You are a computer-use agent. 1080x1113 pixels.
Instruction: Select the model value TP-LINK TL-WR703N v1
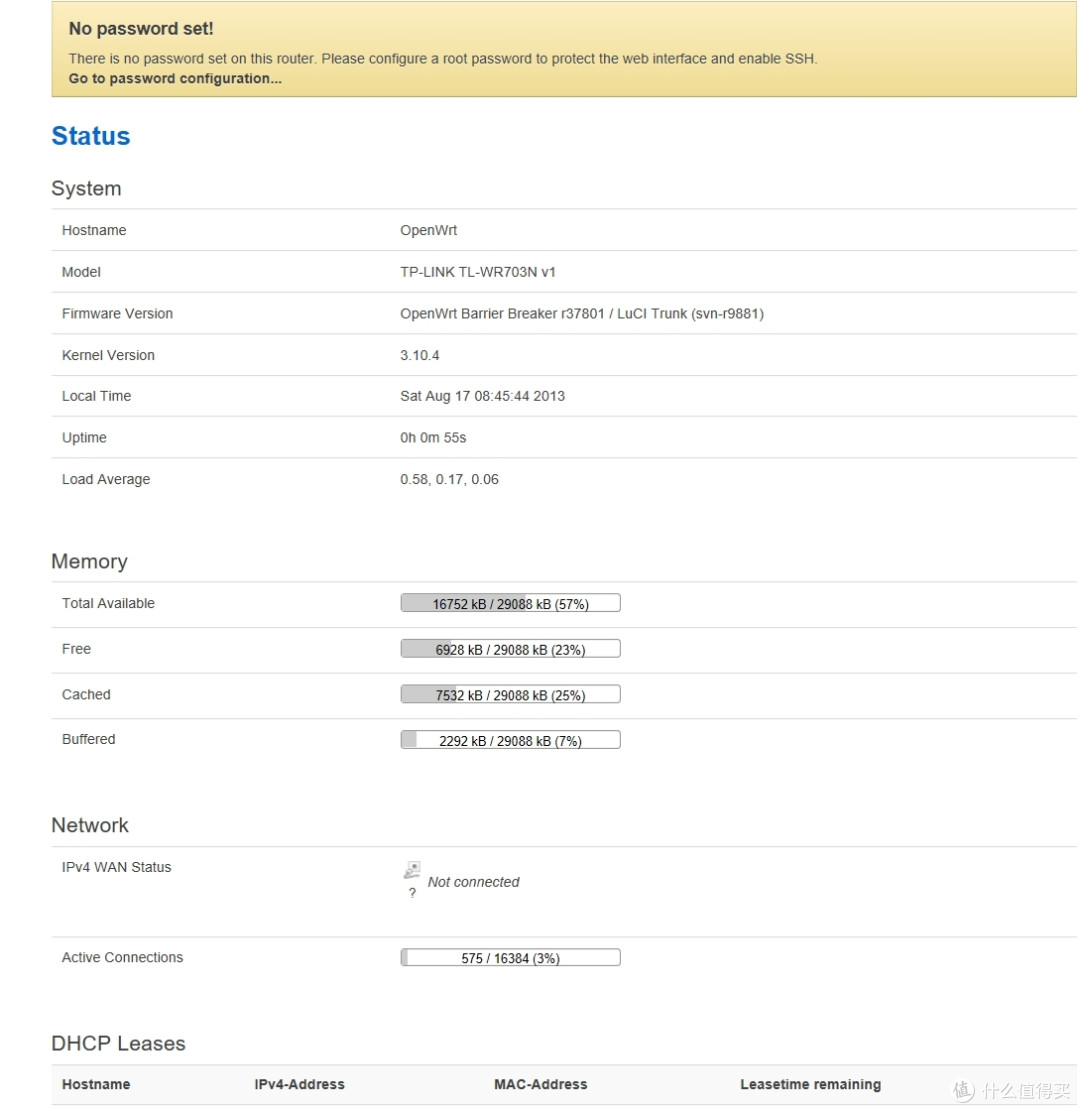[478, 272]
